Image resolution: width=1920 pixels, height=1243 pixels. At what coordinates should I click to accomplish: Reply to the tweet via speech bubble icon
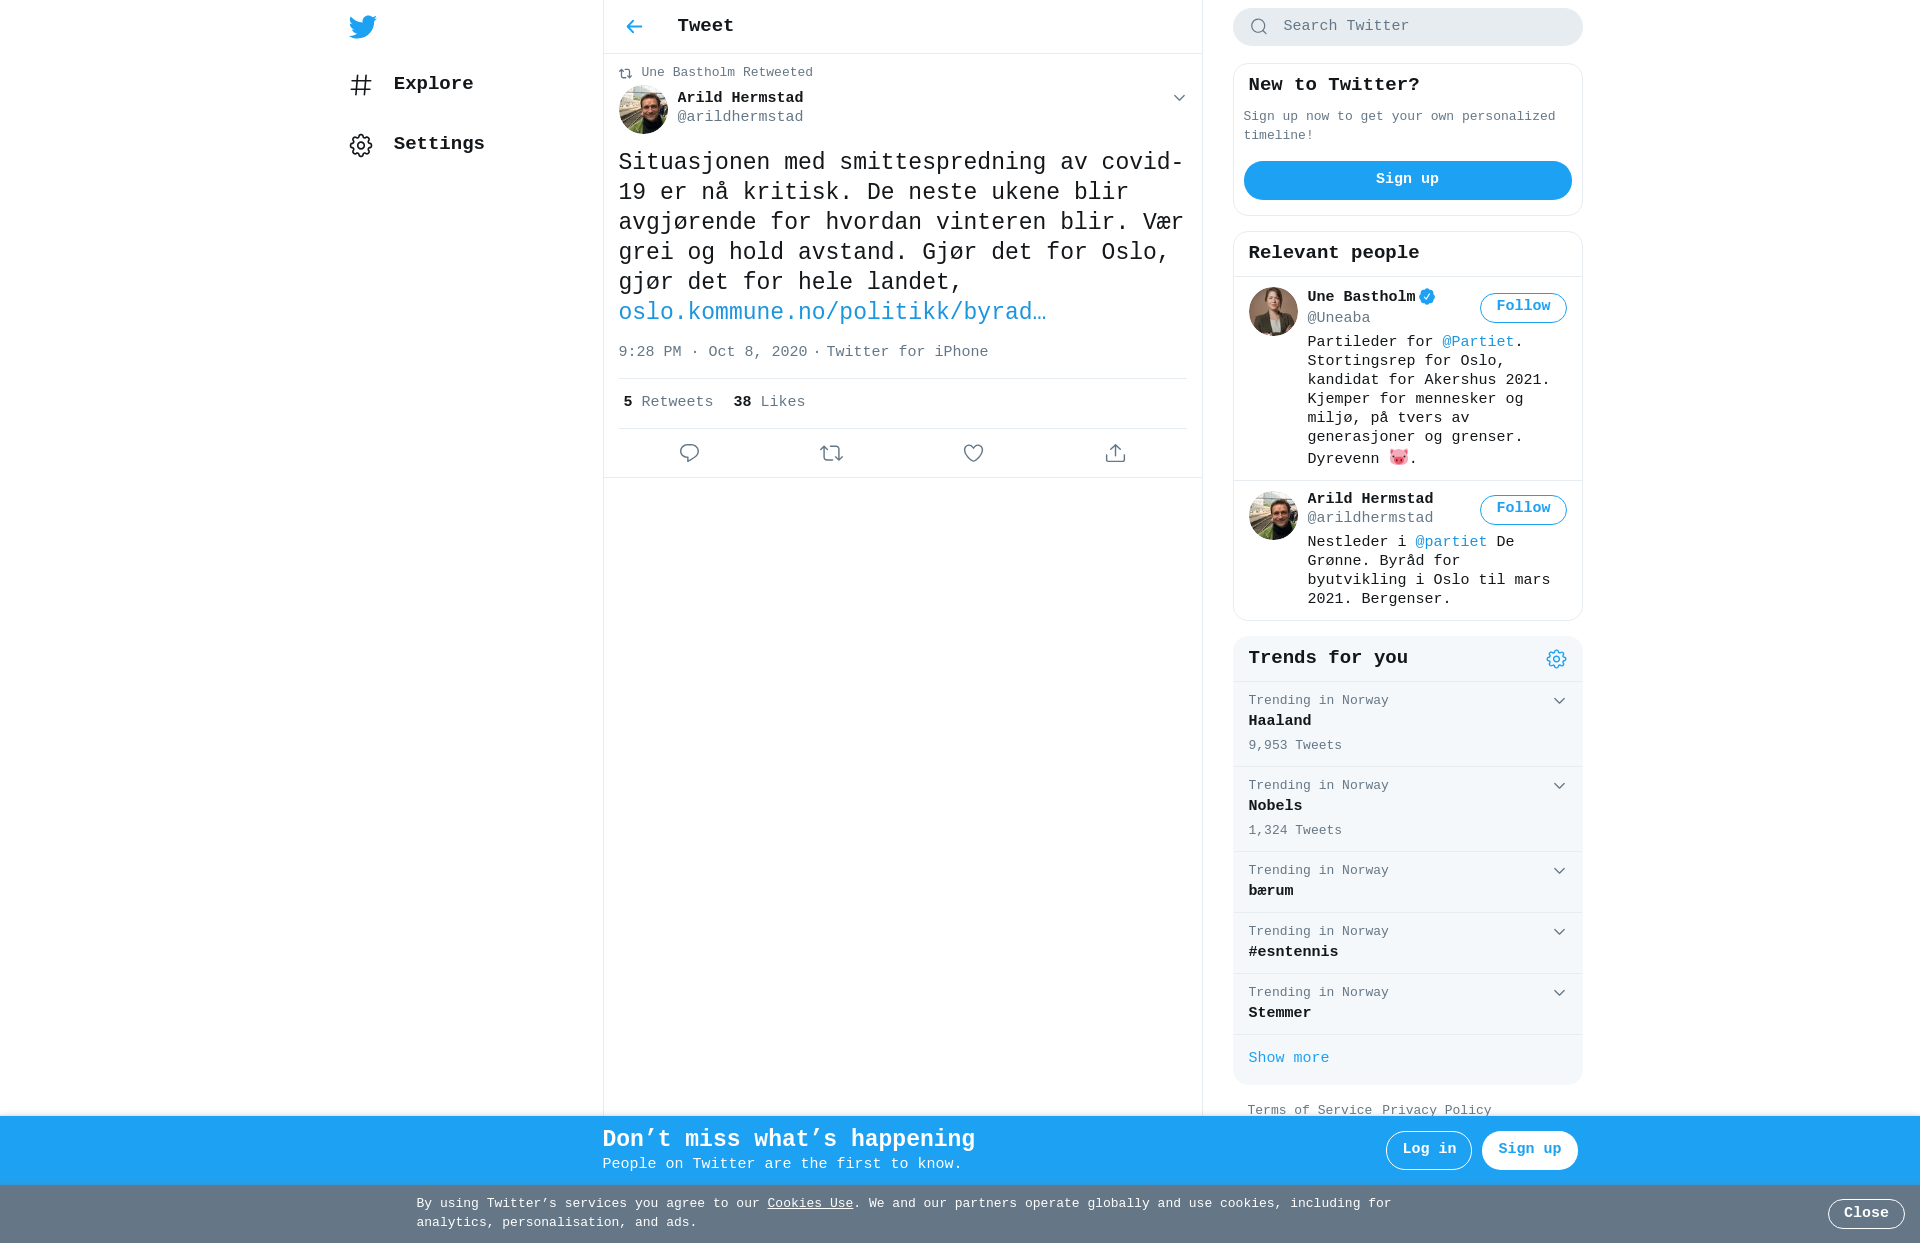pyautogui.click(x=689, y=453)
